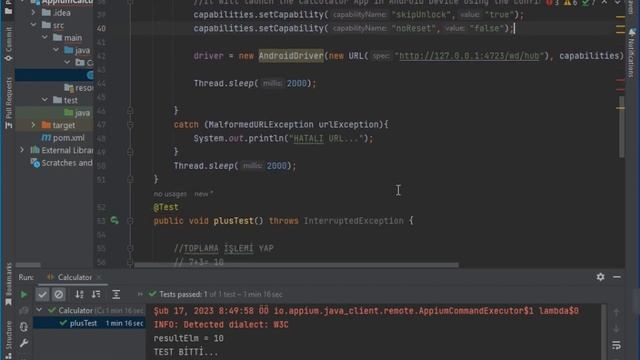Screen dimensions: 640x360
Task: Sort test results by duration
Action: pos(96,294)
